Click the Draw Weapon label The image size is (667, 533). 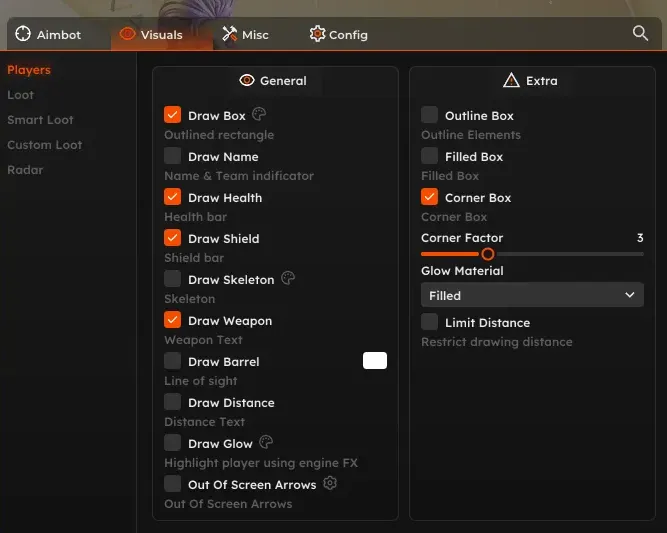[230, 321]
